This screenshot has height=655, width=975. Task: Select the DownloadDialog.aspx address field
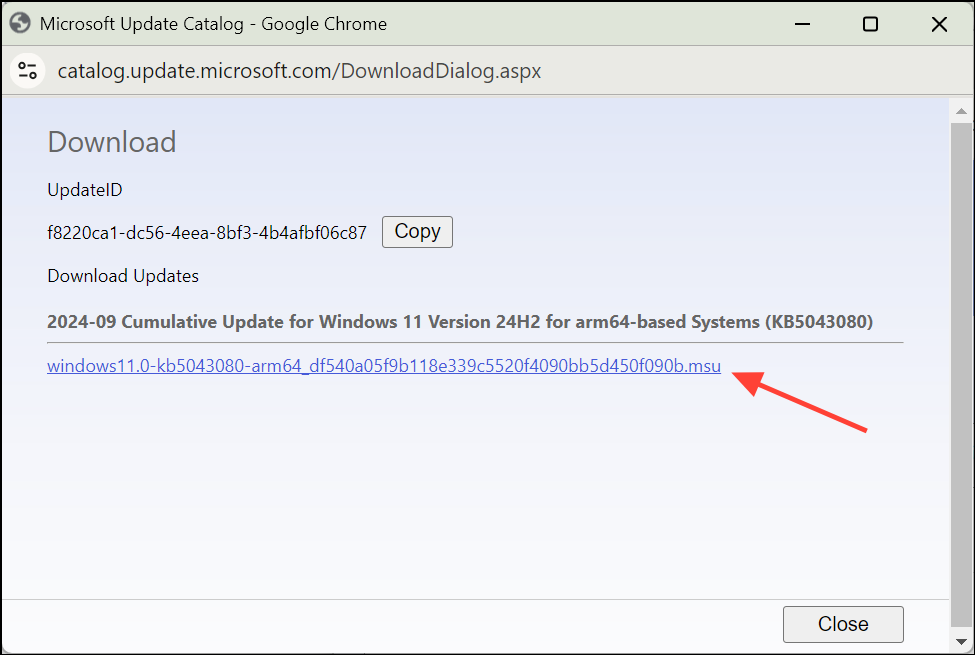click(x=299, y=70)
